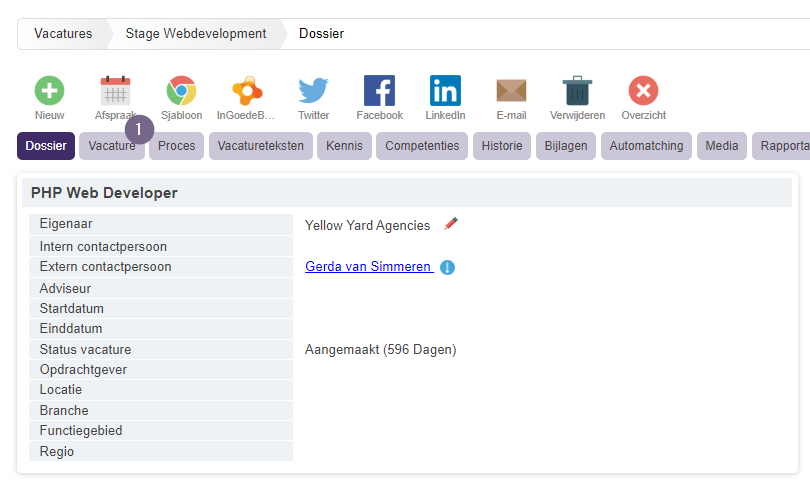Delete using Verwijderen trash icon

tap(577, 90)
